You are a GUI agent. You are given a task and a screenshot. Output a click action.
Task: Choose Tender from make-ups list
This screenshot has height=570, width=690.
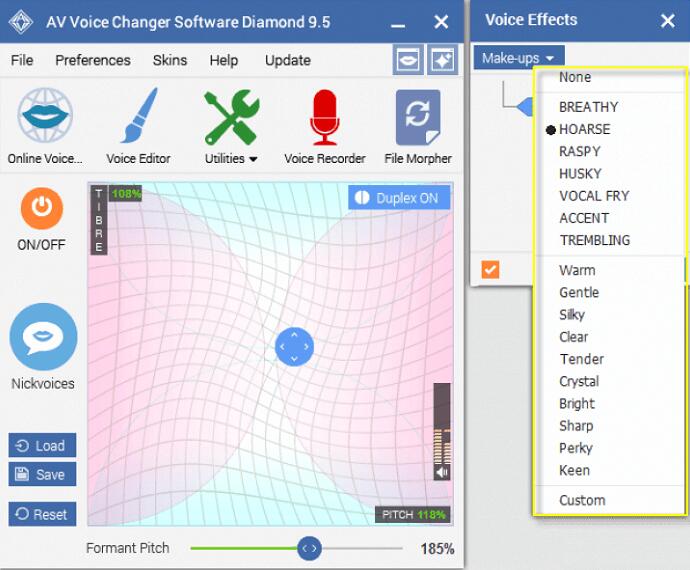click(581, 359)
